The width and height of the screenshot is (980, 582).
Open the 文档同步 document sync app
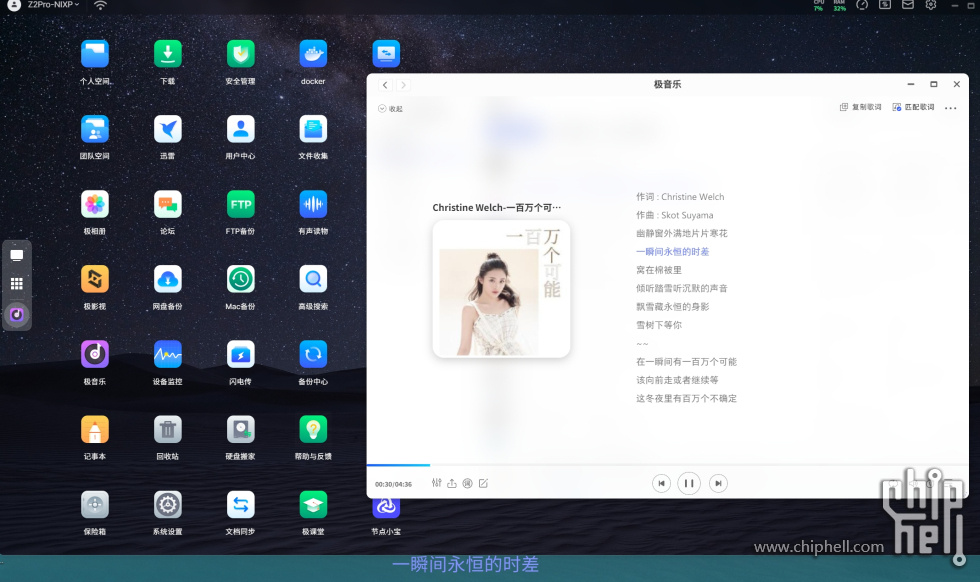click(241, 504)
